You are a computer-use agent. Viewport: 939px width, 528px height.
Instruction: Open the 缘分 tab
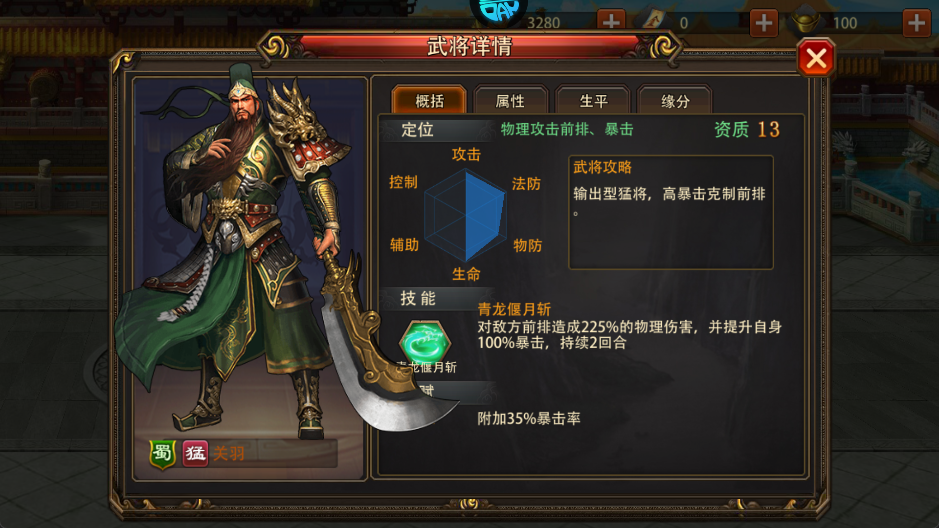coord(675,100)
